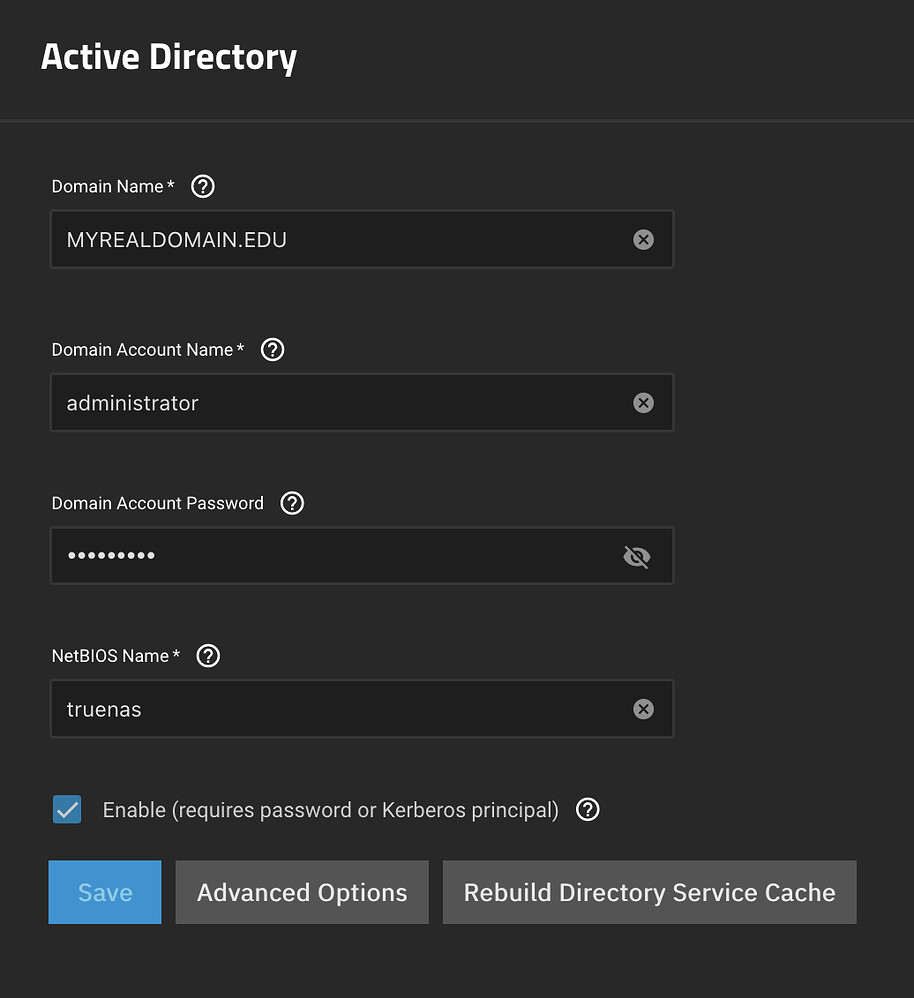View help tooltip for NetBIOS Name
The image size is (914, 998).
208,656
